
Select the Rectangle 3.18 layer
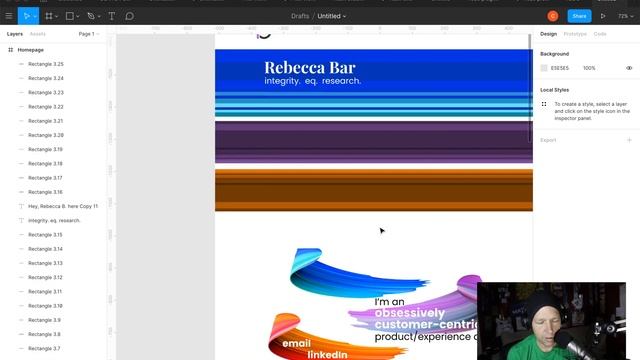[45, 164]
